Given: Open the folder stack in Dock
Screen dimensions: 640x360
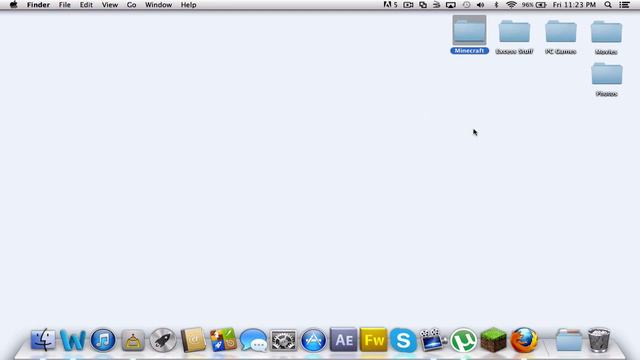Looking at the screenshot, I should pos(569,340).
